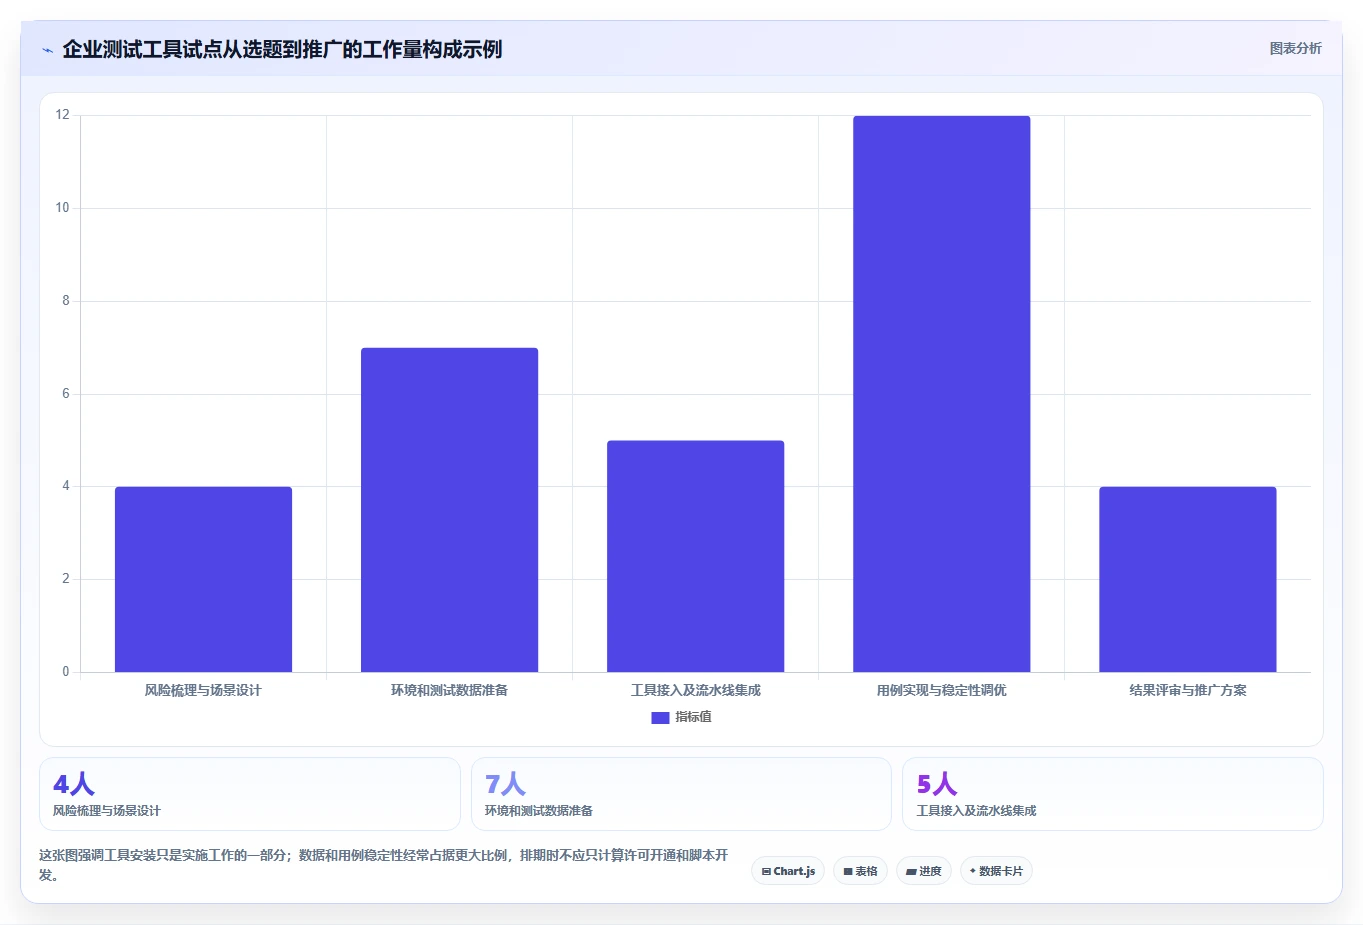Open the 7人 data card
The height and width of the screenshot is (925, 1363).
coord(681,794)
